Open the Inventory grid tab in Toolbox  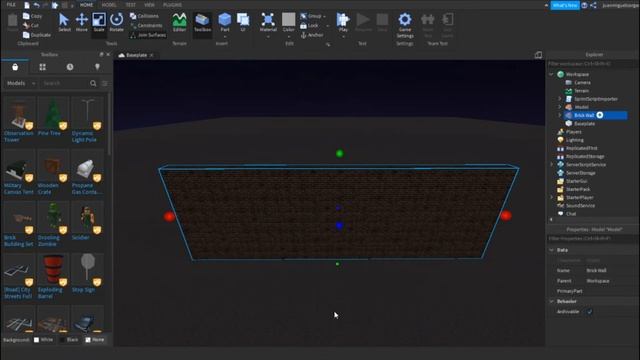point(42,67)
